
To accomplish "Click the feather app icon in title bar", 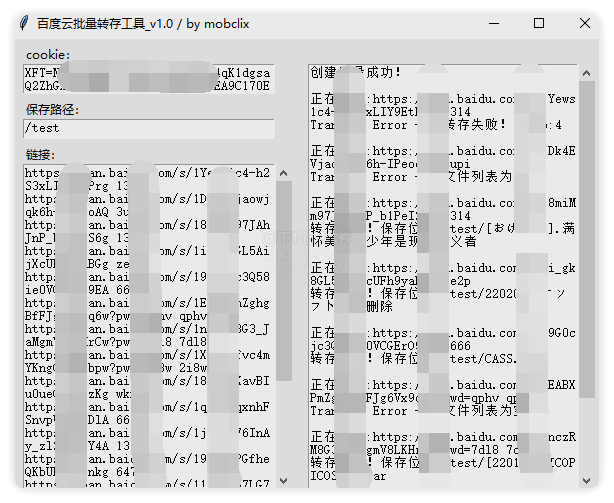I will (x=24, y=23).
